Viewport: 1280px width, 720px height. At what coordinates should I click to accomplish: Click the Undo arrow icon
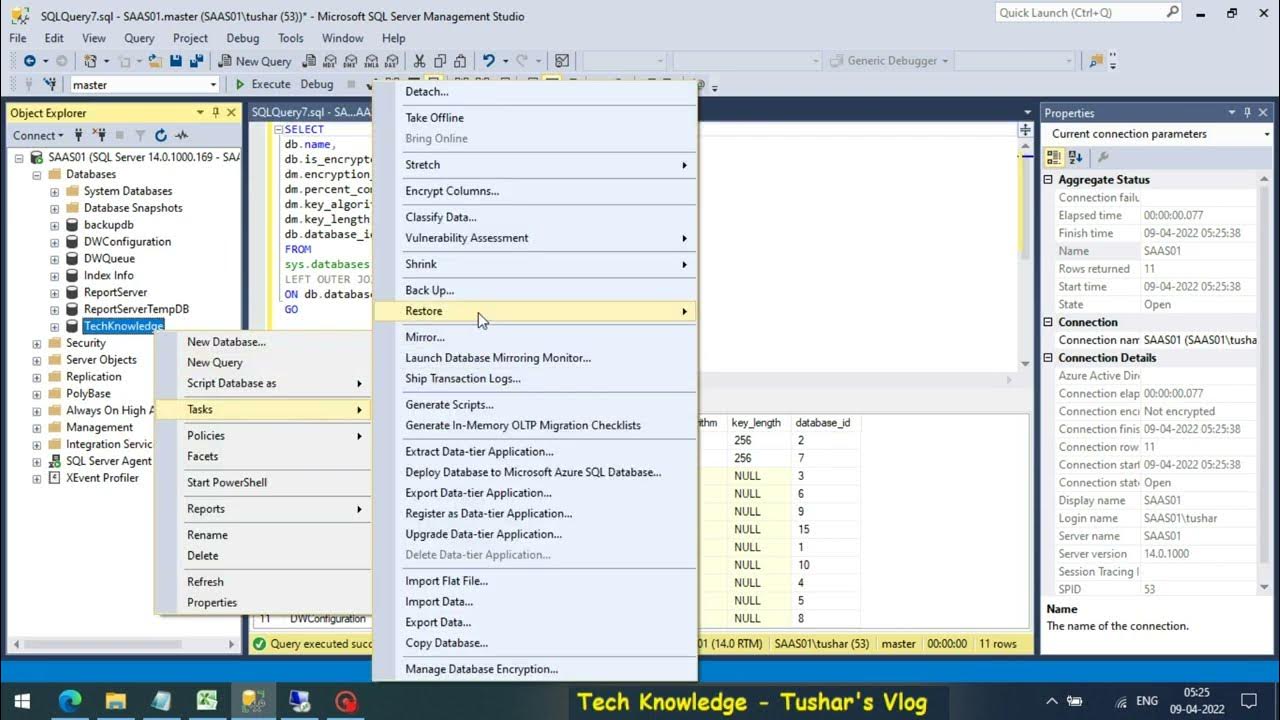pos(489,61)
